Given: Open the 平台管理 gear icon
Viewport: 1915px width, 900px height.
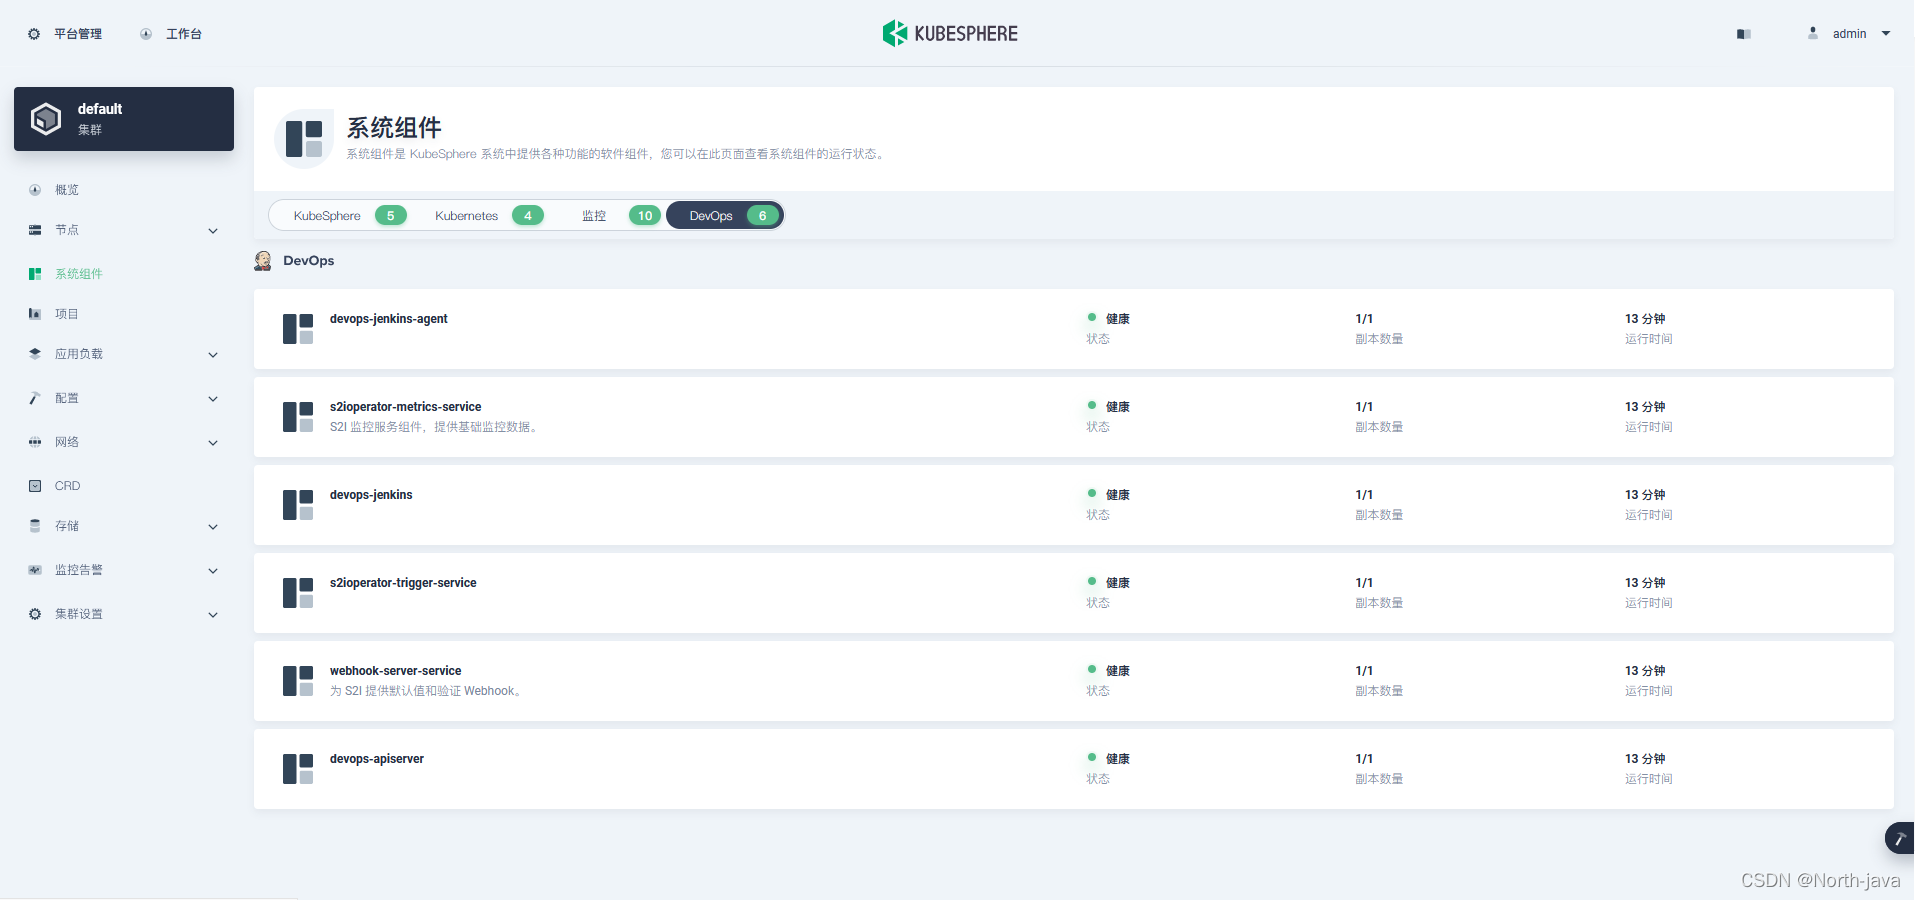Looking at the screenshot, I should 34,34.
